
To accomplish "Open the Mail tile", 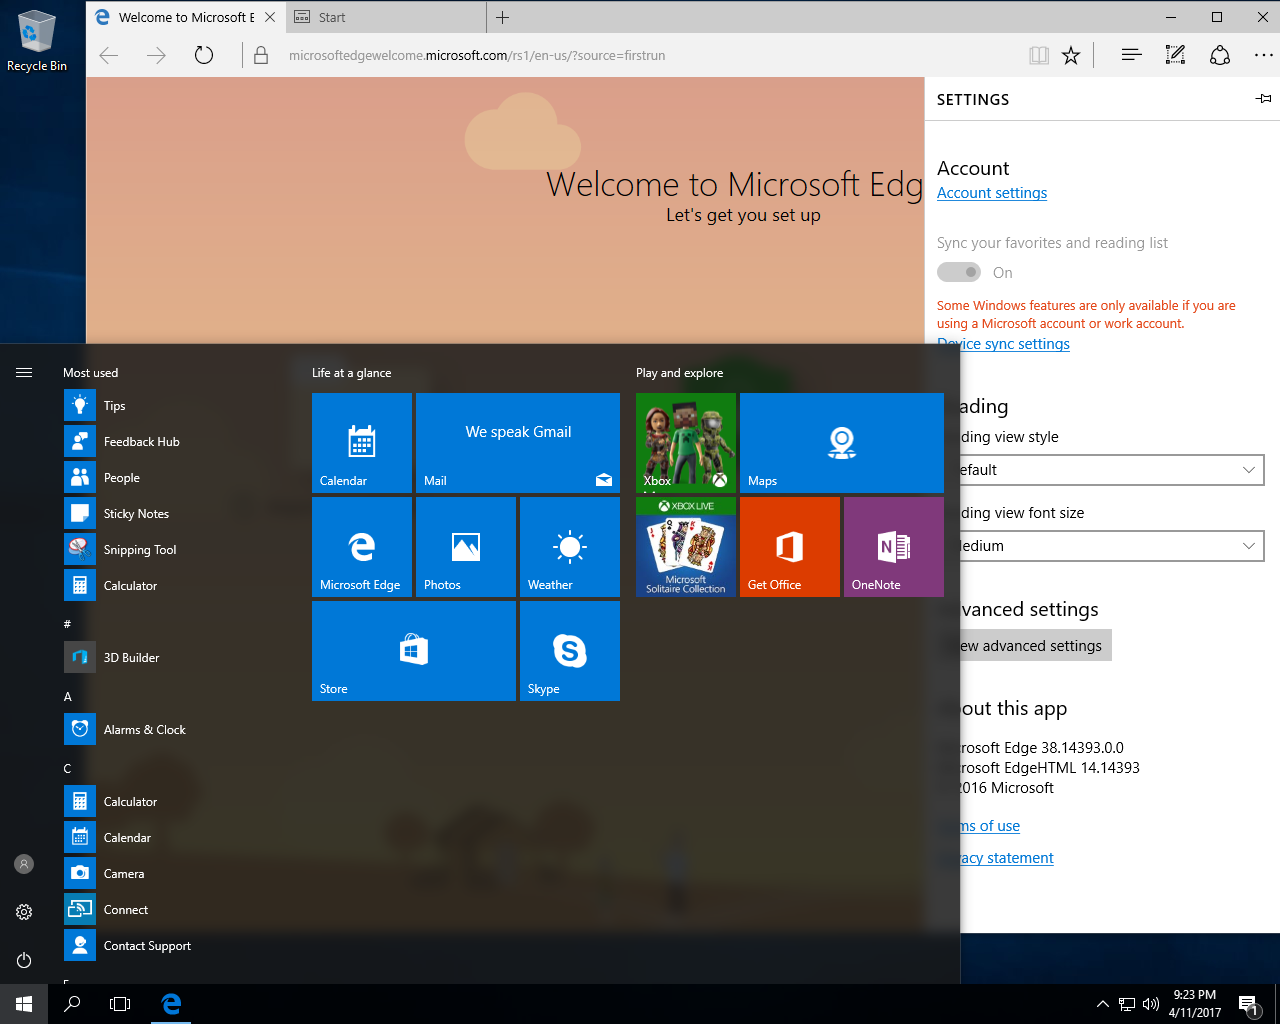I will tap(518, 443).
